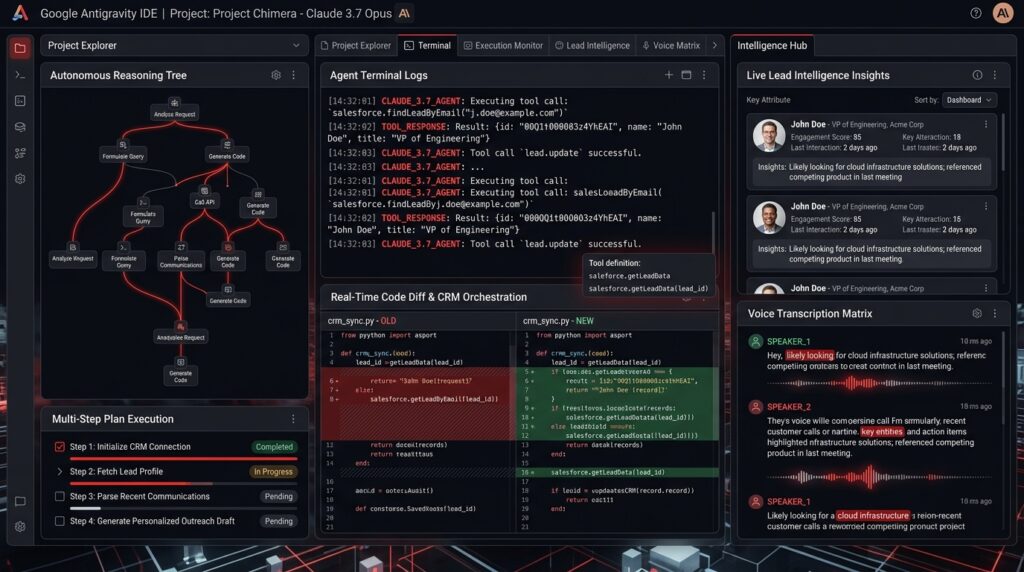
Task: Open the Execution Monitor tab
Action: point(504,46)
